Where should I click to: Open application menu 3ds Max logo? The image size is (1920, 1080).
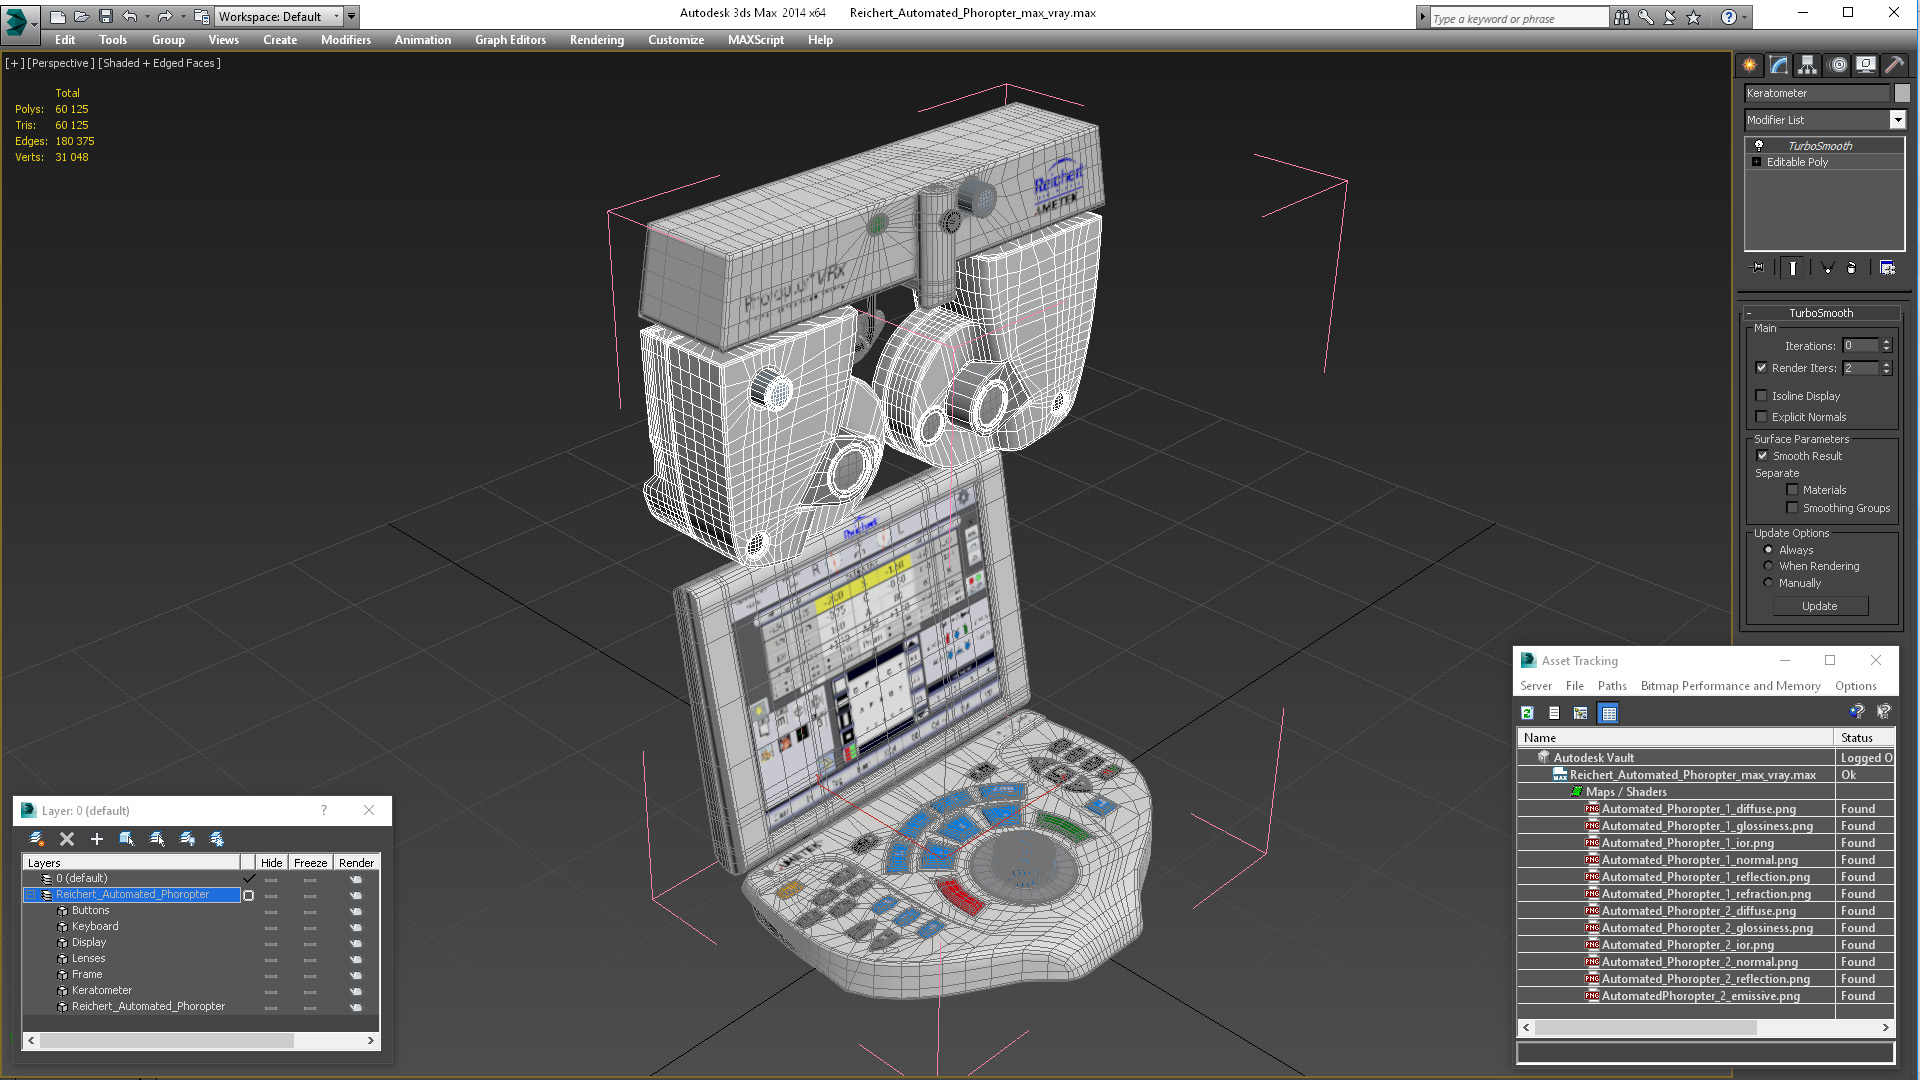pyautogui.click(x=20, y=23)
